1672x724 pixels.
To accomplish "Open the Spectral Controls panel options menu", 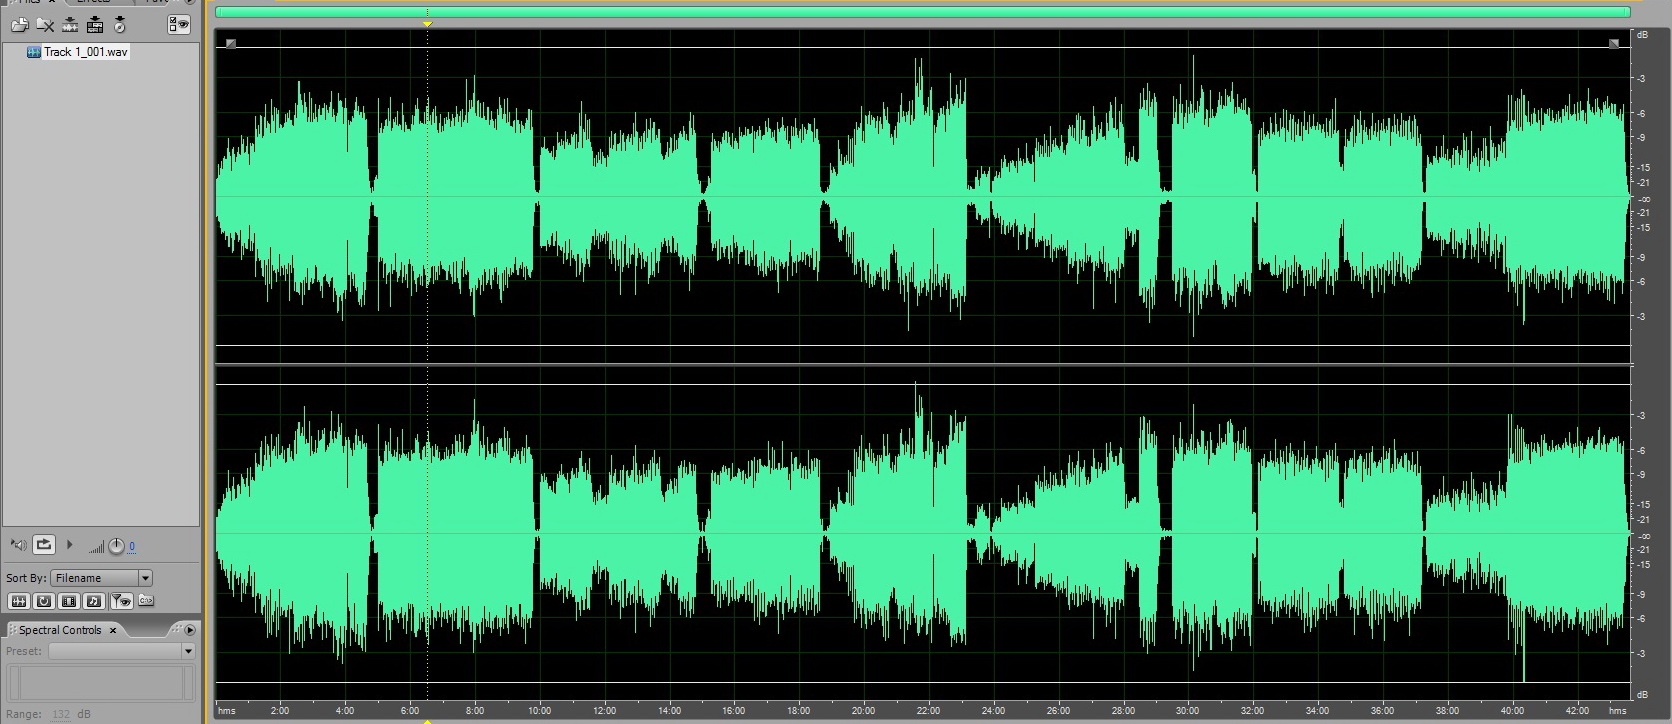I will pos(190,630).
